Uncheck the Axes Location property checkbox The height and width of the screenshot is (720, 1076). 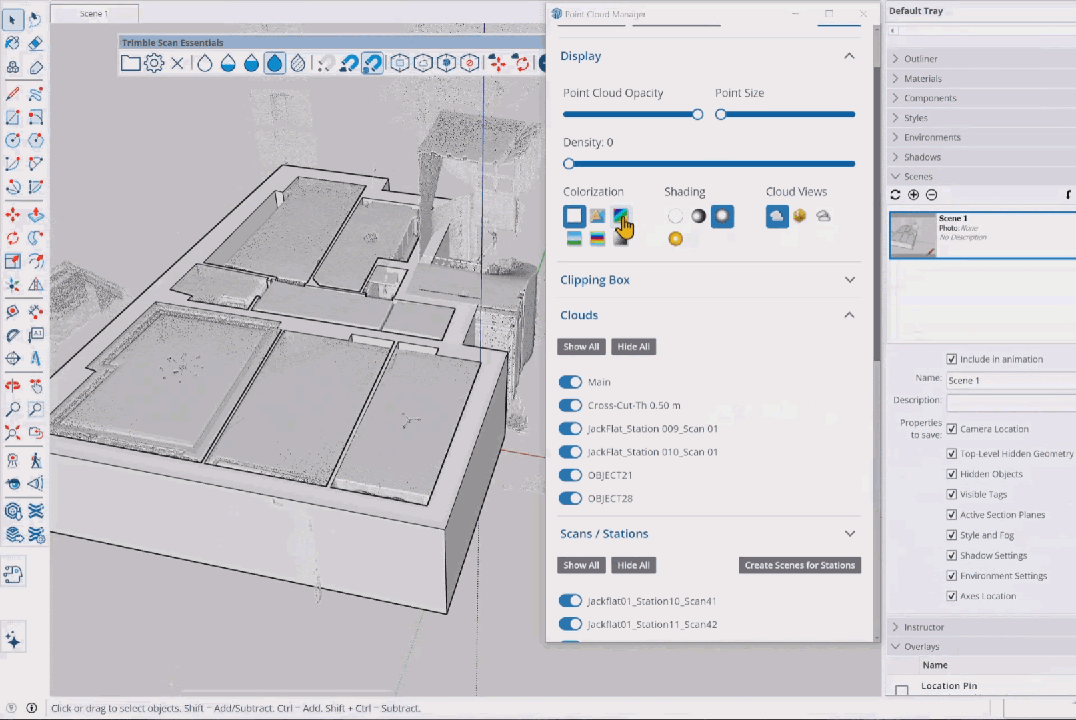click(951, 596)
